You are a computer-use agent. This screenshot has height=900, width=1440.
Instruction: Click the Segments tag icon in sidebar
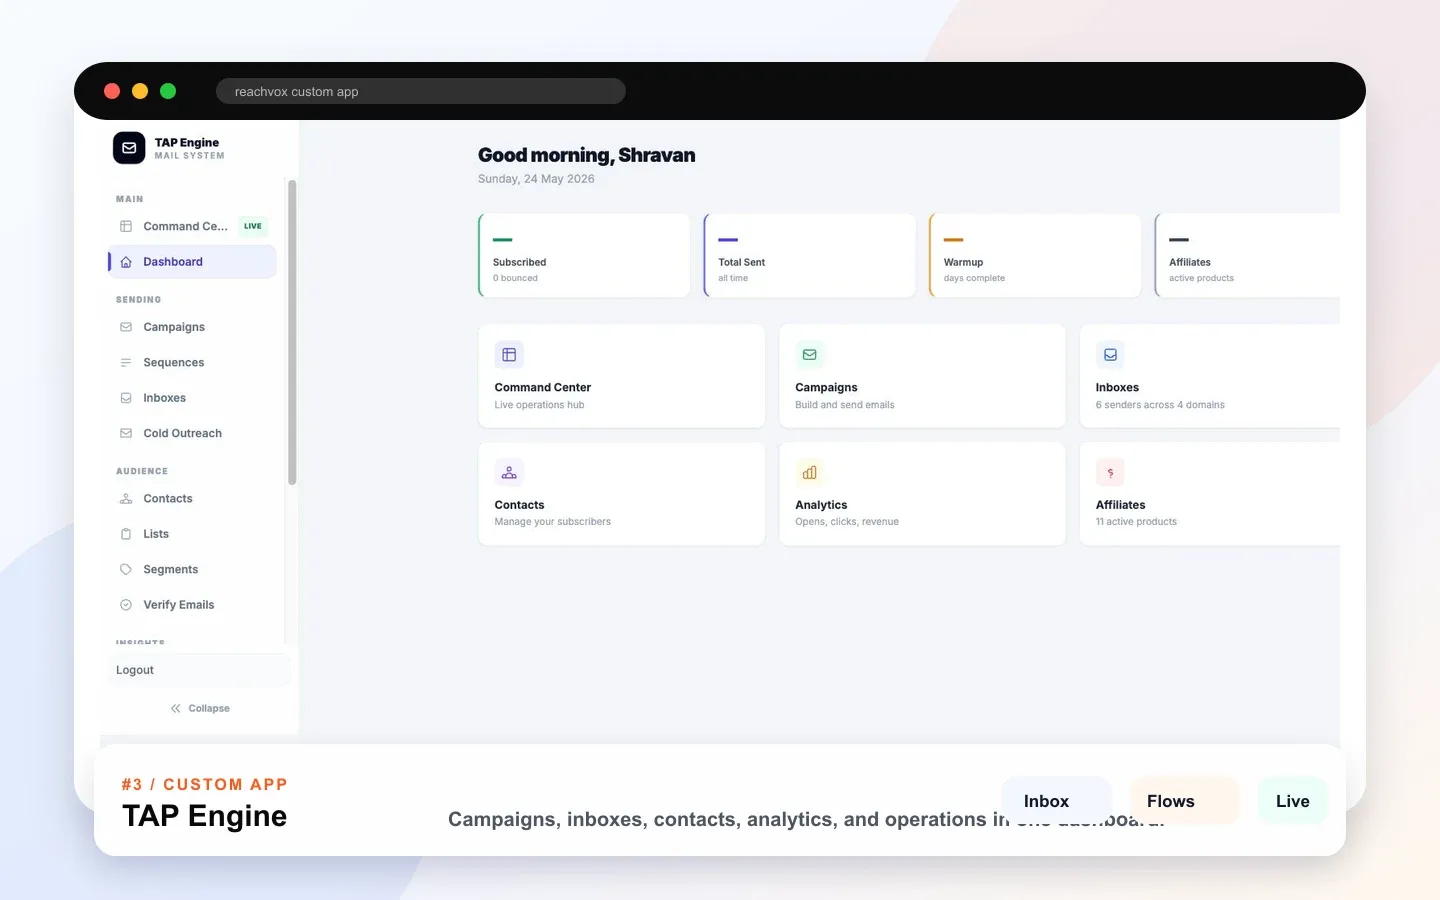point(126,570)
